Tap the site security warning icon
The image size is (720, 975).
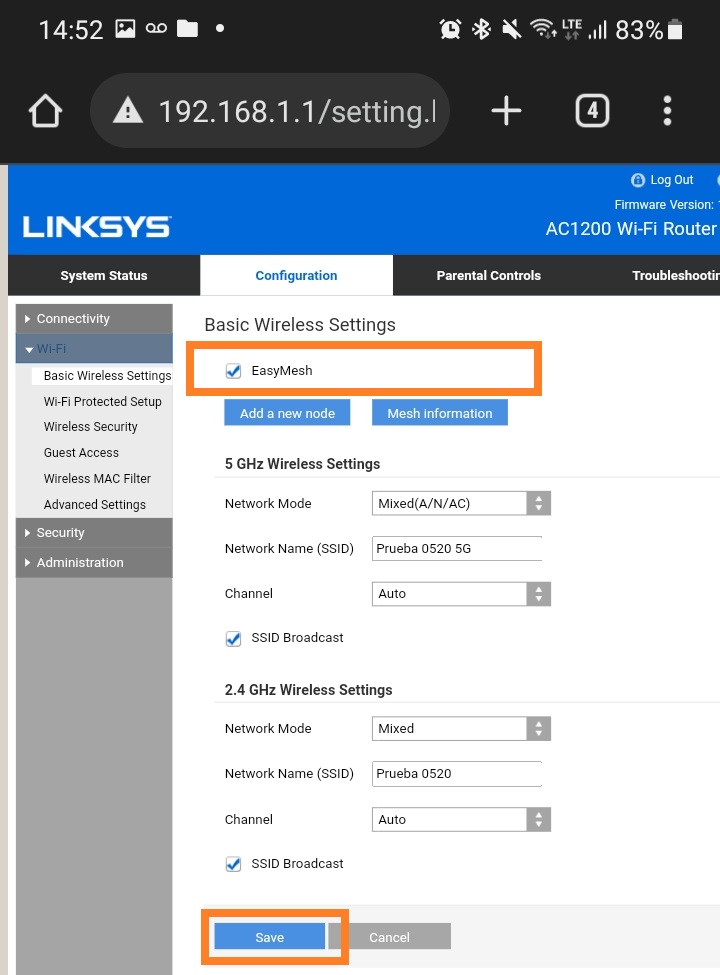click(127, 111)
